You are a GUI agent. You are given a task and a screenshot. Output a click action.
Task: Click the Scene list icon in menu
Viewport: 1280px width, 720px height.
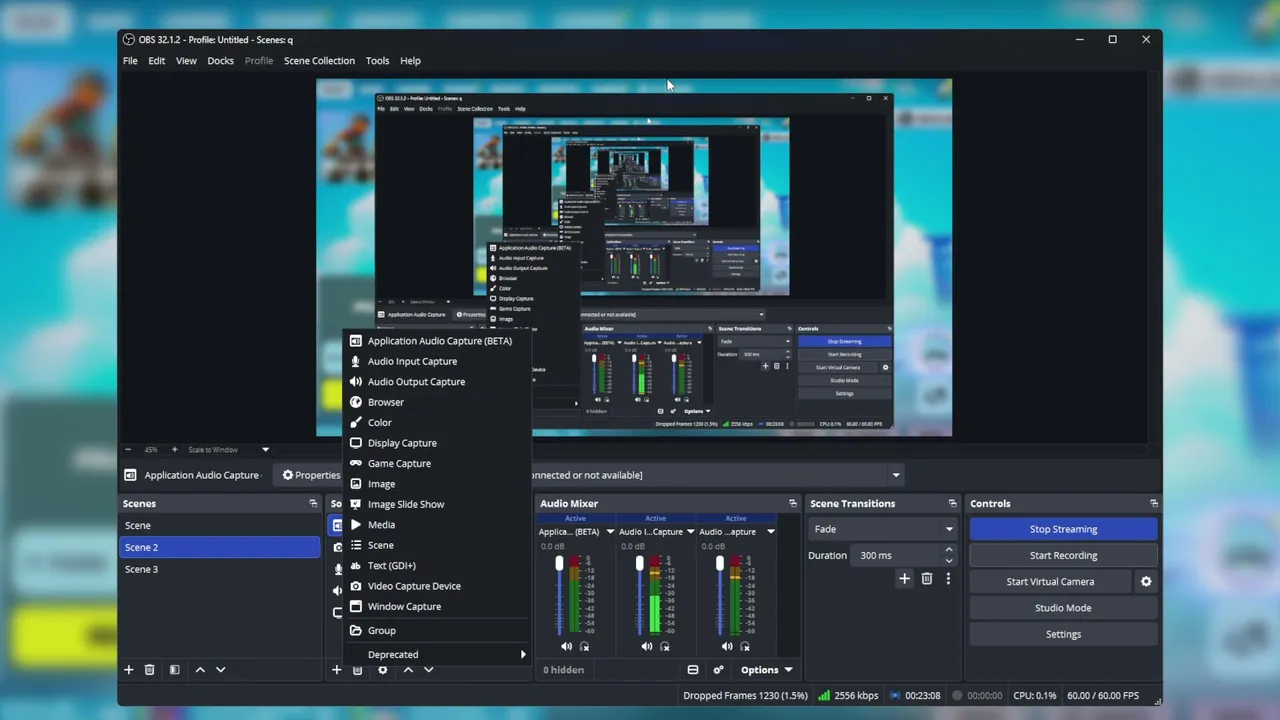tap(355, 545)
